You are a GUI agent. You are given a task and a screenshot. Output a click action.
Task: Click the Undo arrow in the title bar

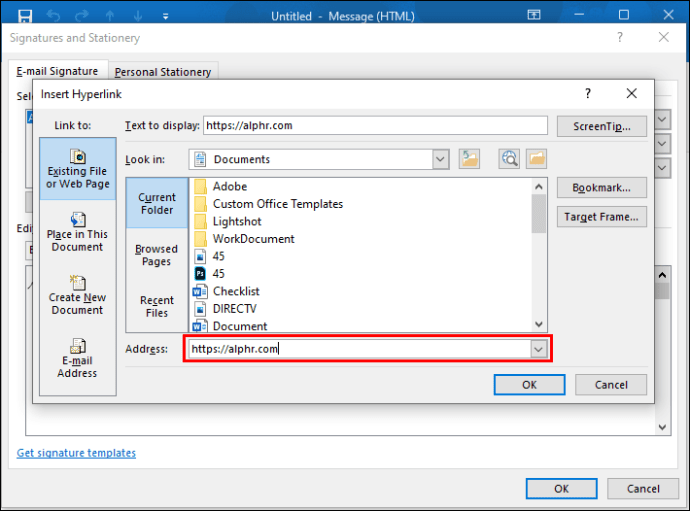pos(53,16)
